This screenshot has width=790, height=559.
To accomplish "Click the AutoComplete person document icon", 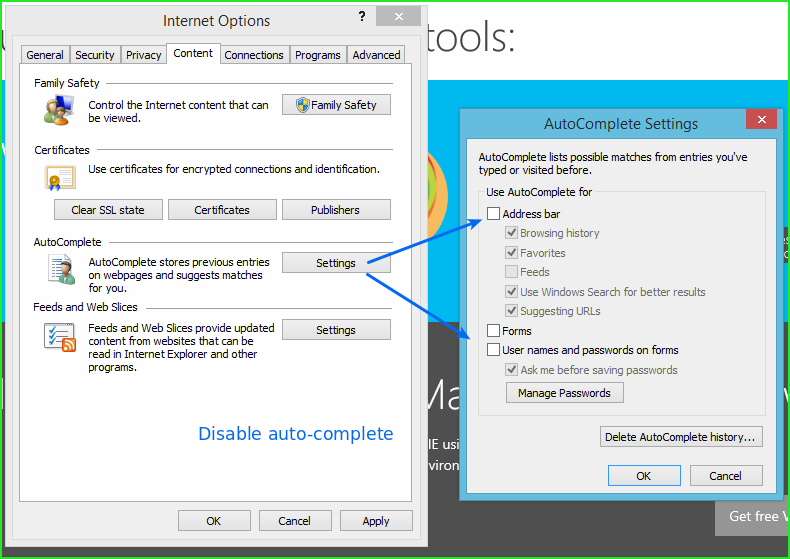I will [x=61, y=269].
